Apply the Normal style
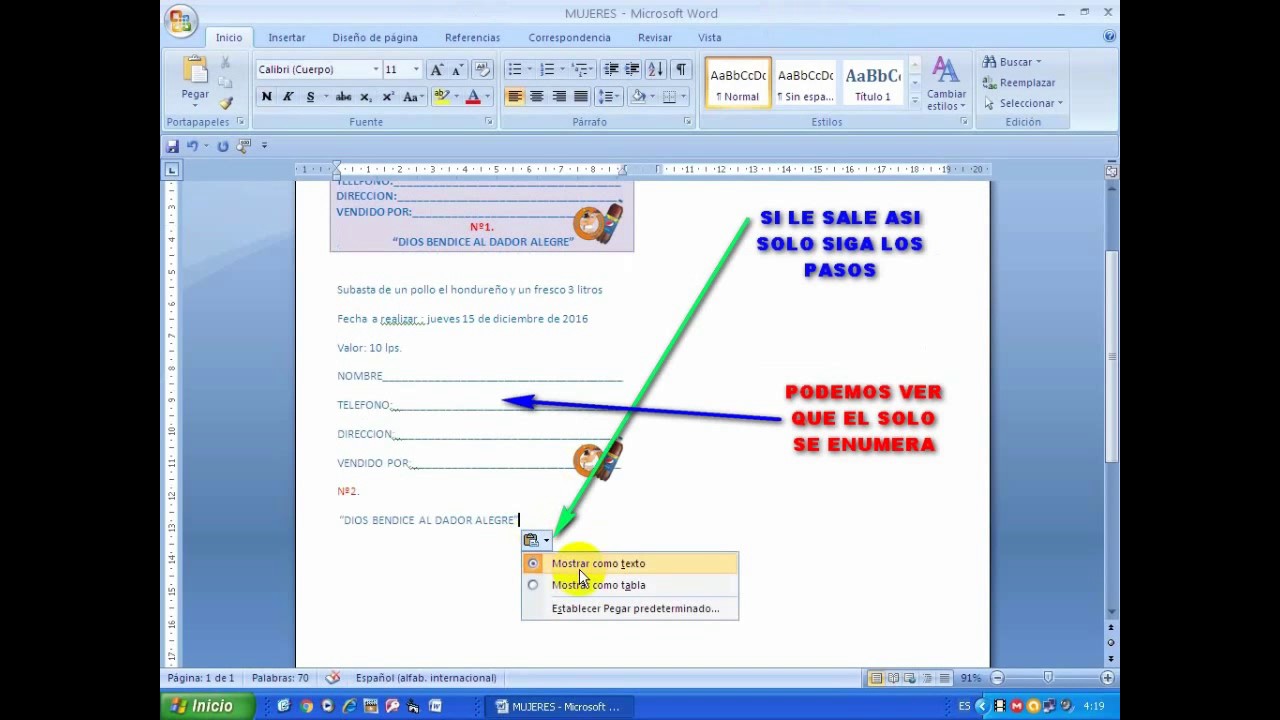This screenshot has width=1280, height=720. [738, 82]
